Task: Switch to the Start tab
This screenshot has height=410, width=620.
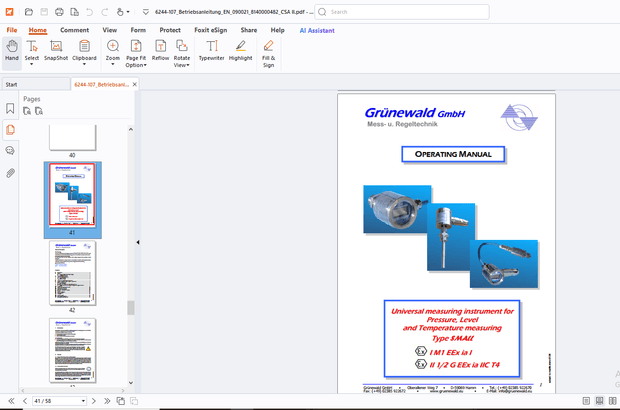Action: coord(36,84)
